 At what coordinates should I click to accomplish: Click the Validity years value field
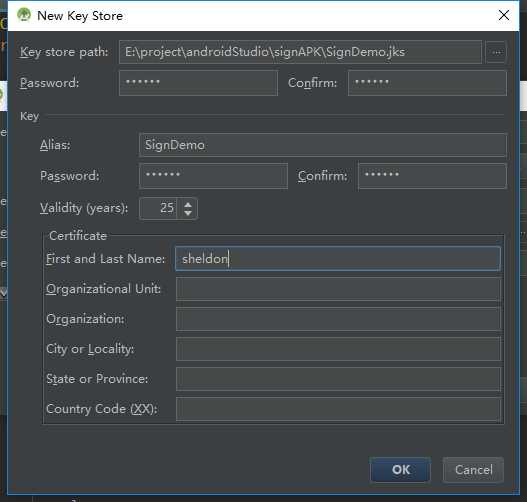[159, 208]
